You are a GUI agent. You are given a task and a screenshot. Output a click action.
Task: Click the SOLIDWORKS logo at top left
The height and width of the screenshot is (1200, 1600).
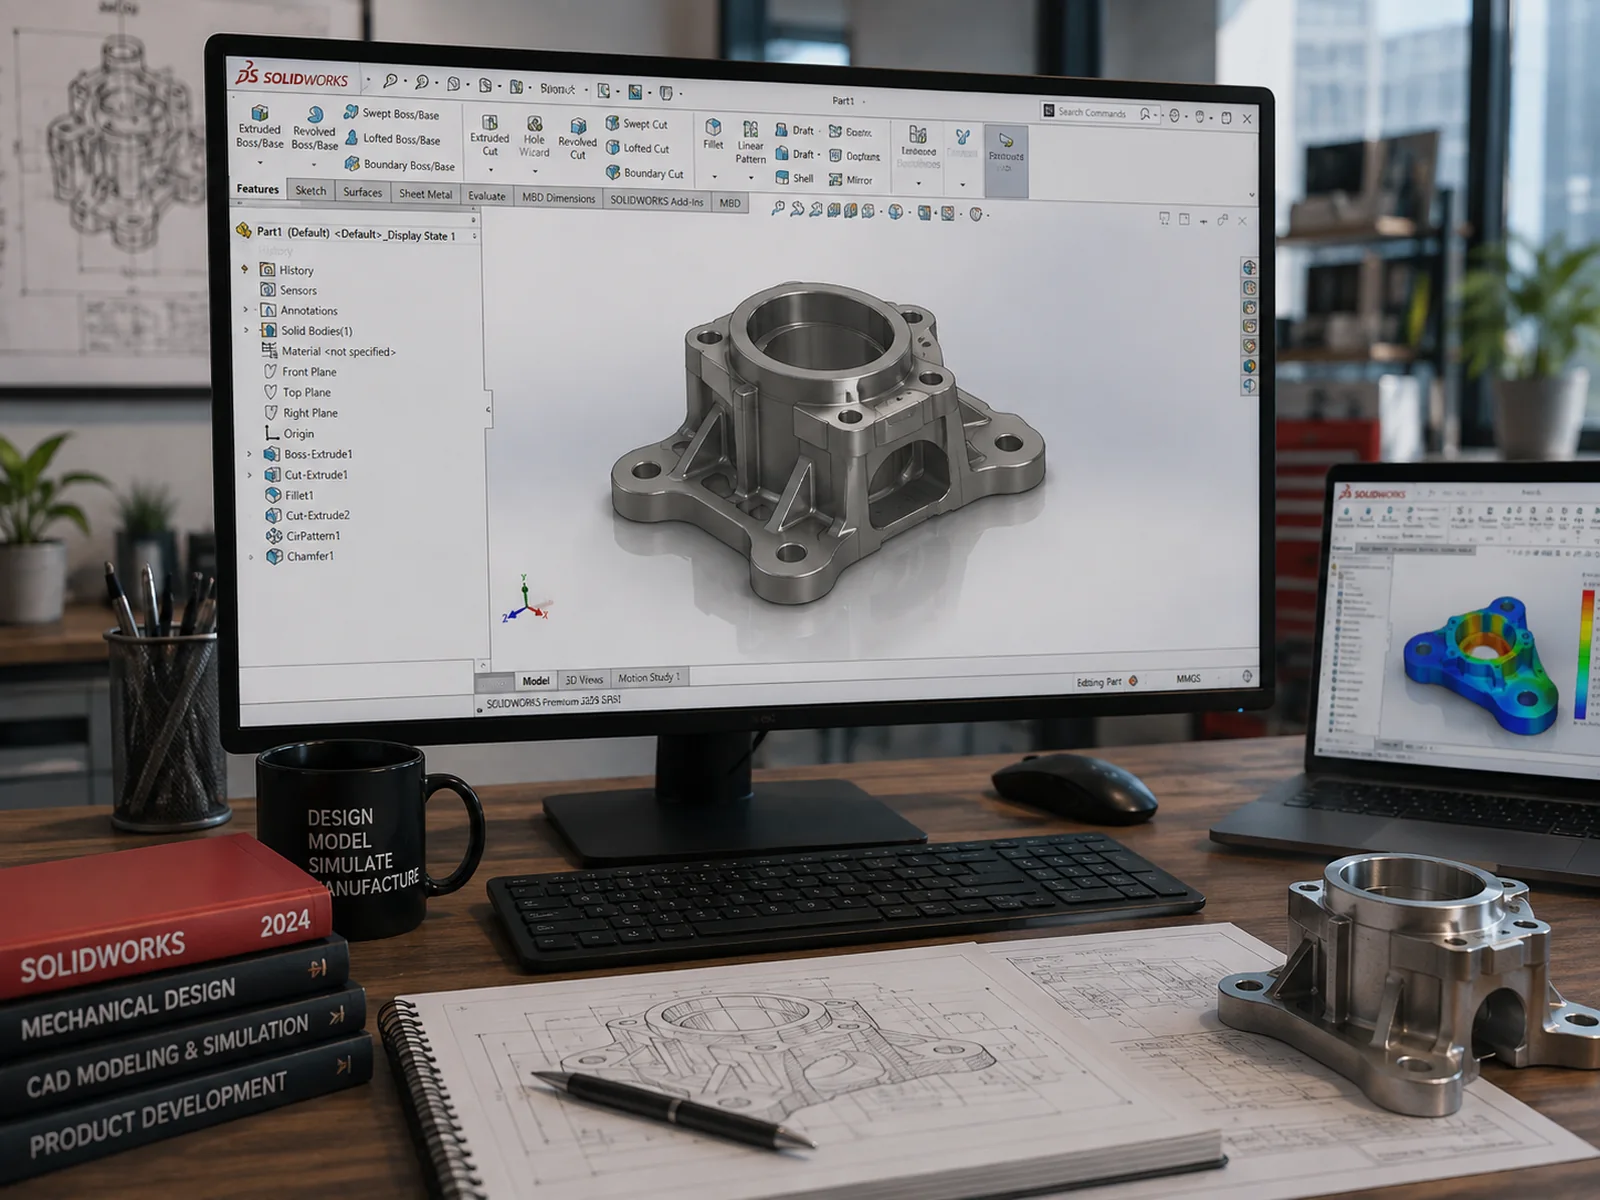point(292,77)
